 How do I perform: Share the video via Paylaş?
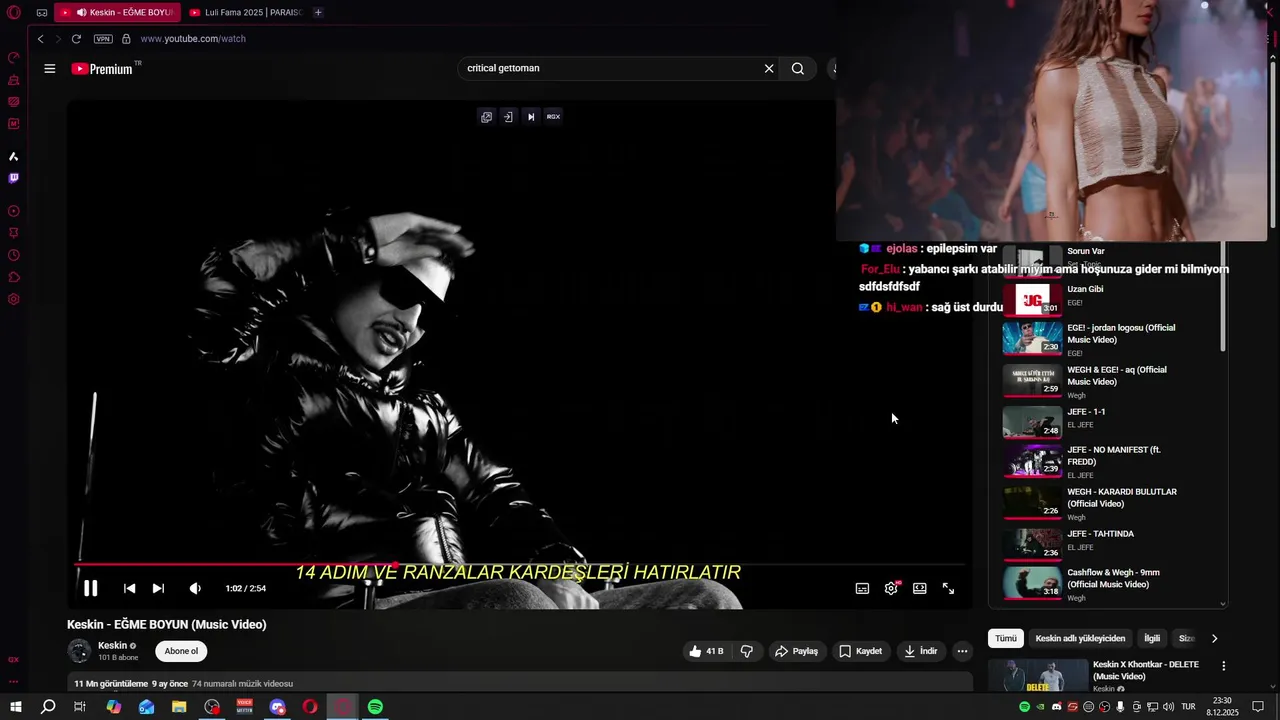[x=796, y=651]
